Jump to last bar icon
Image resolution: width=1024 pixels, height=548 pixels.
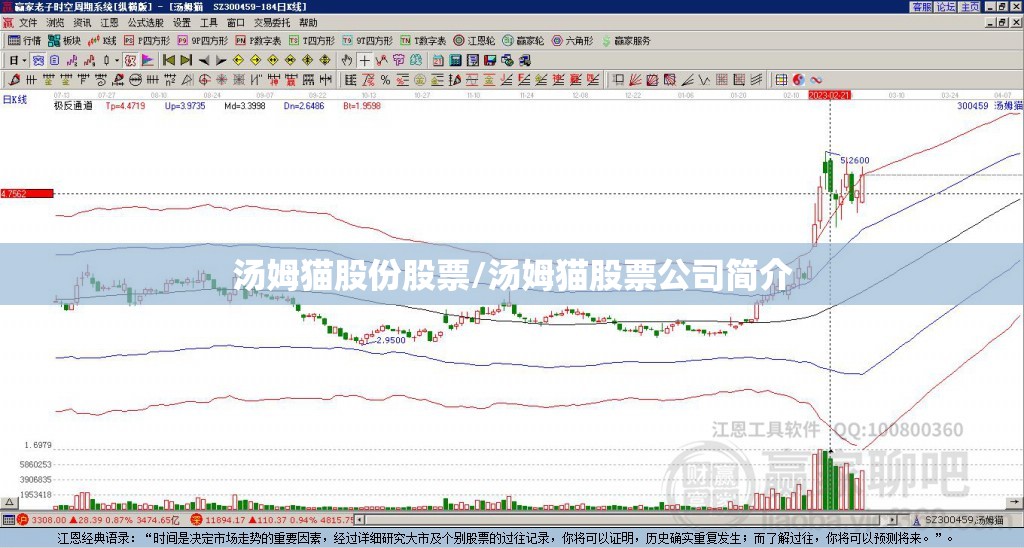pyautogui.click(x=186, y=61)
